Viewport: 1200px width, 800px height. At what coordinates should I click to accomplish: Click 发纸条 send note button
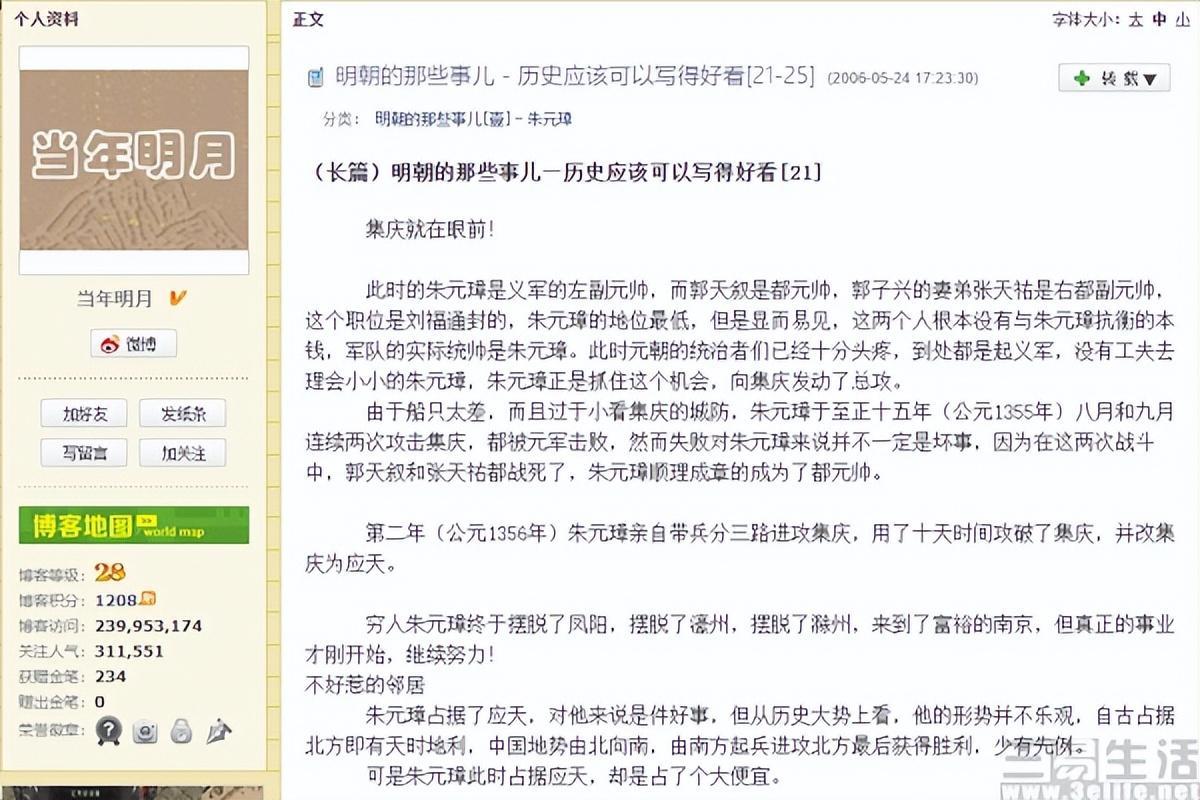[x=182, y=413]
